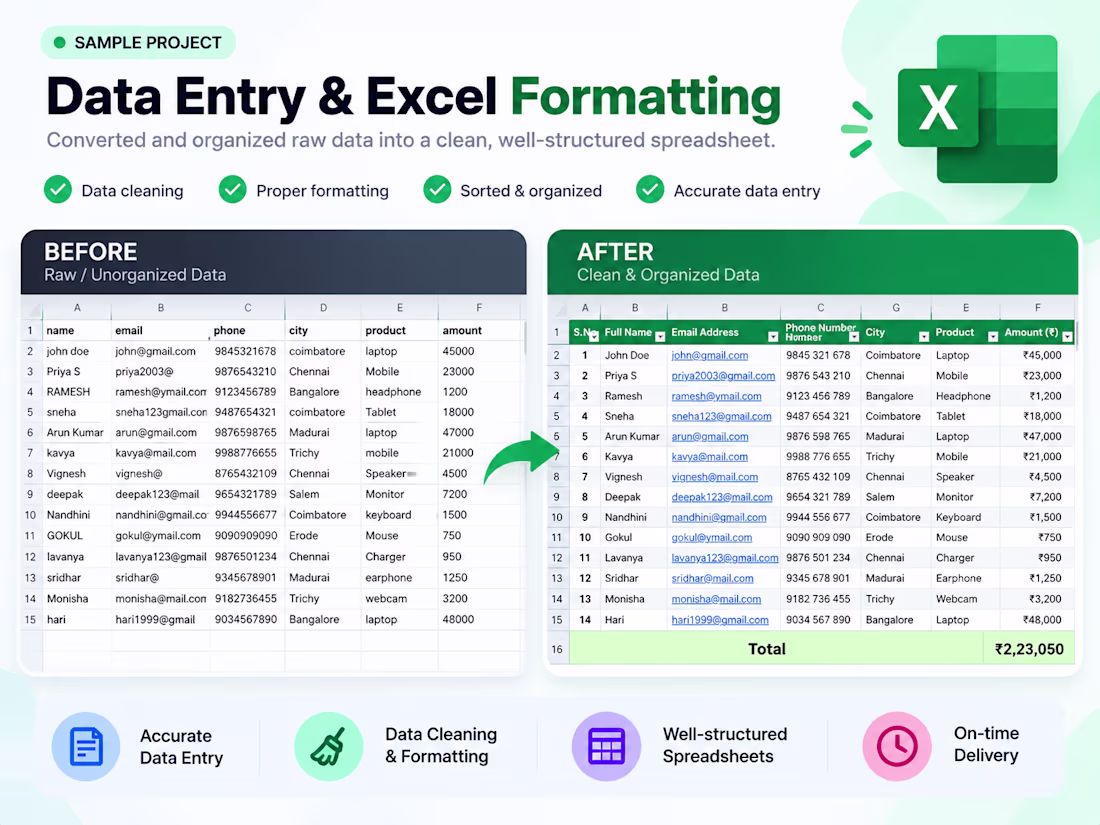Click the checkmark beside Sorted & organized
The image size is (1100, 825).
click(x=437, y=189)
